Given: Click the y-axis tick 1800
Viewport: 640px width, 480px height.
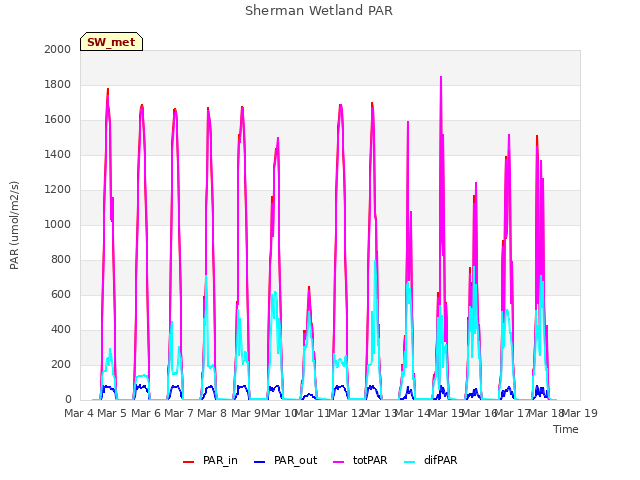Looking at the screenshot, I should pos(58,84).
